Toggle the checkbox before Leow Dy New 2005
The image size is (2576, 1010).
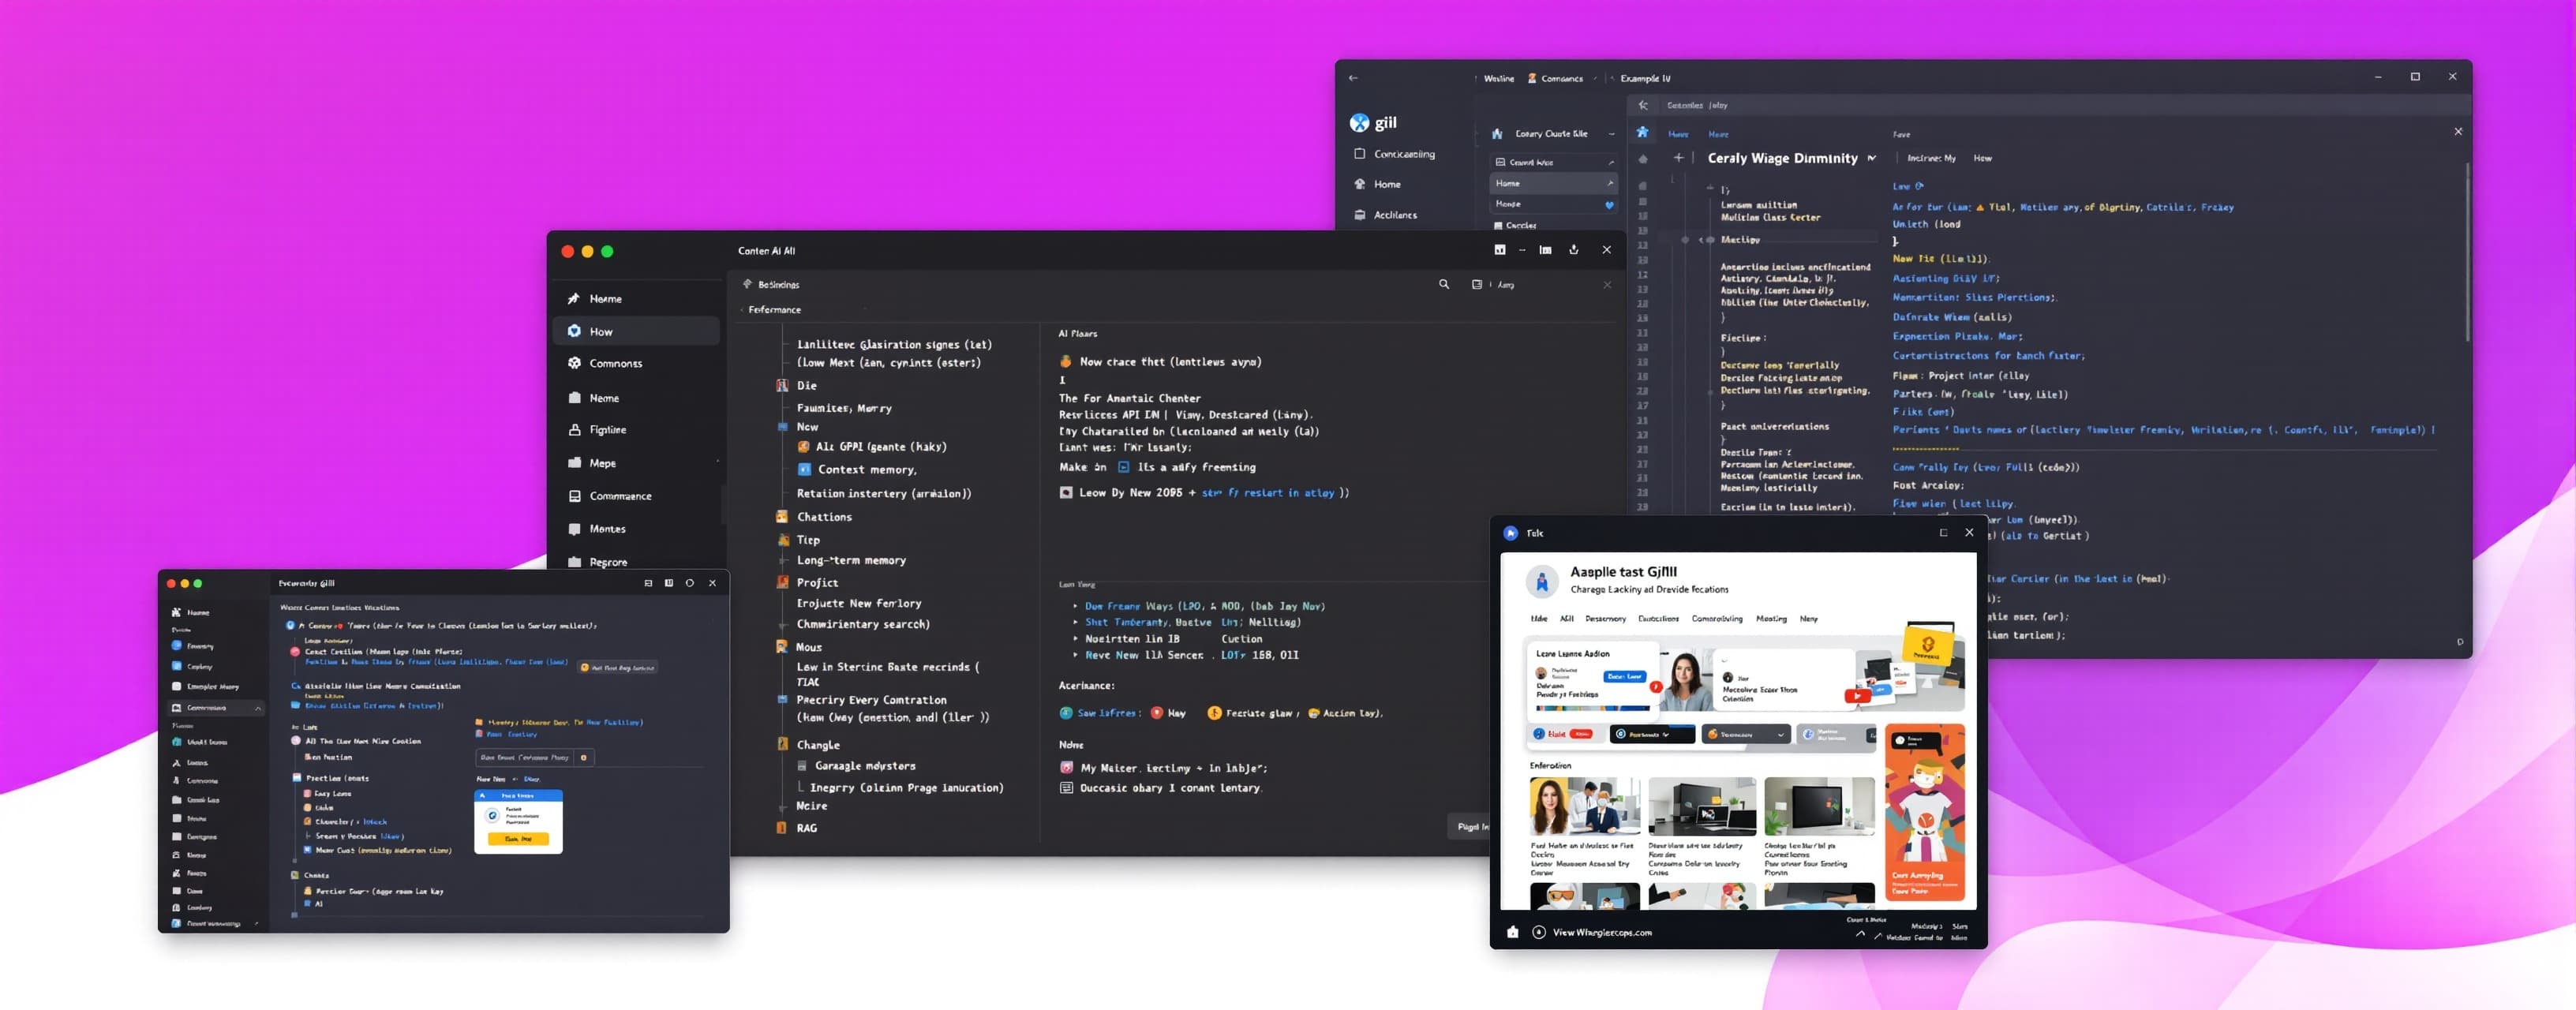pyautogui.click(x=1066, y=493)
